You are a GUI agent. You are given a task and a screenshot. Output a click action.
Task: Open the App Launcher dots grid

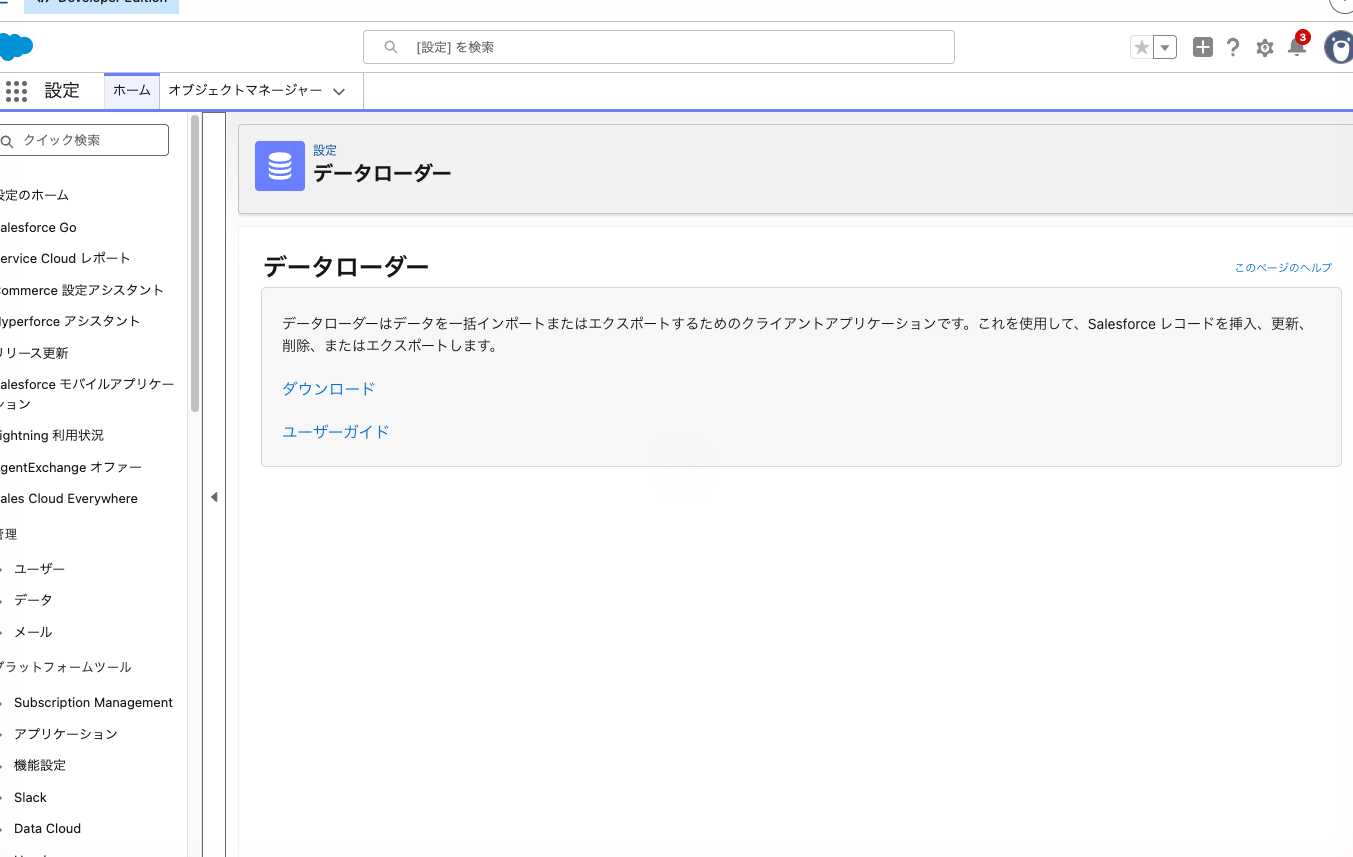point(16,91)
